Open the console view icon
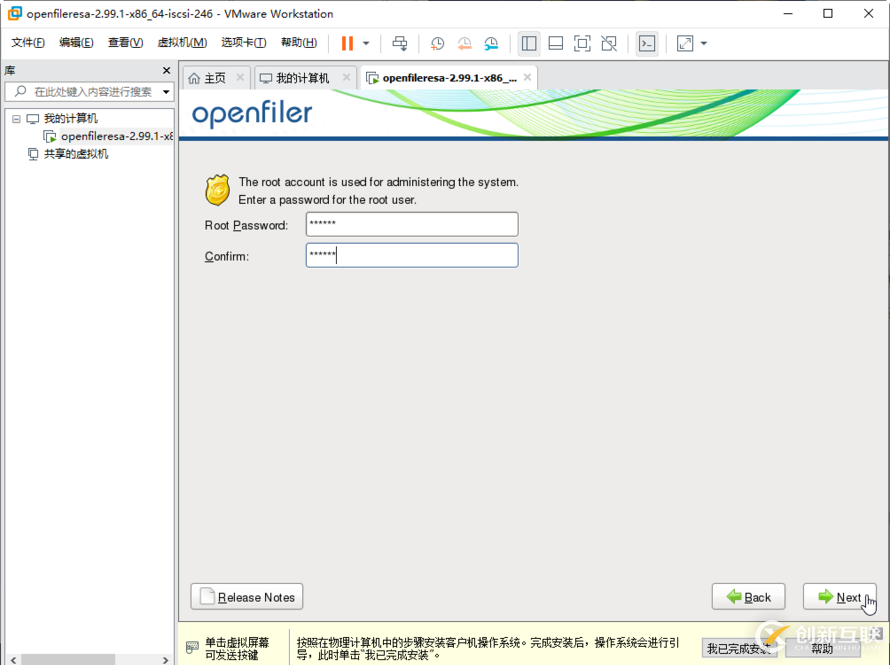Viewport: 890px width, 665px height. tap(647, 43)
